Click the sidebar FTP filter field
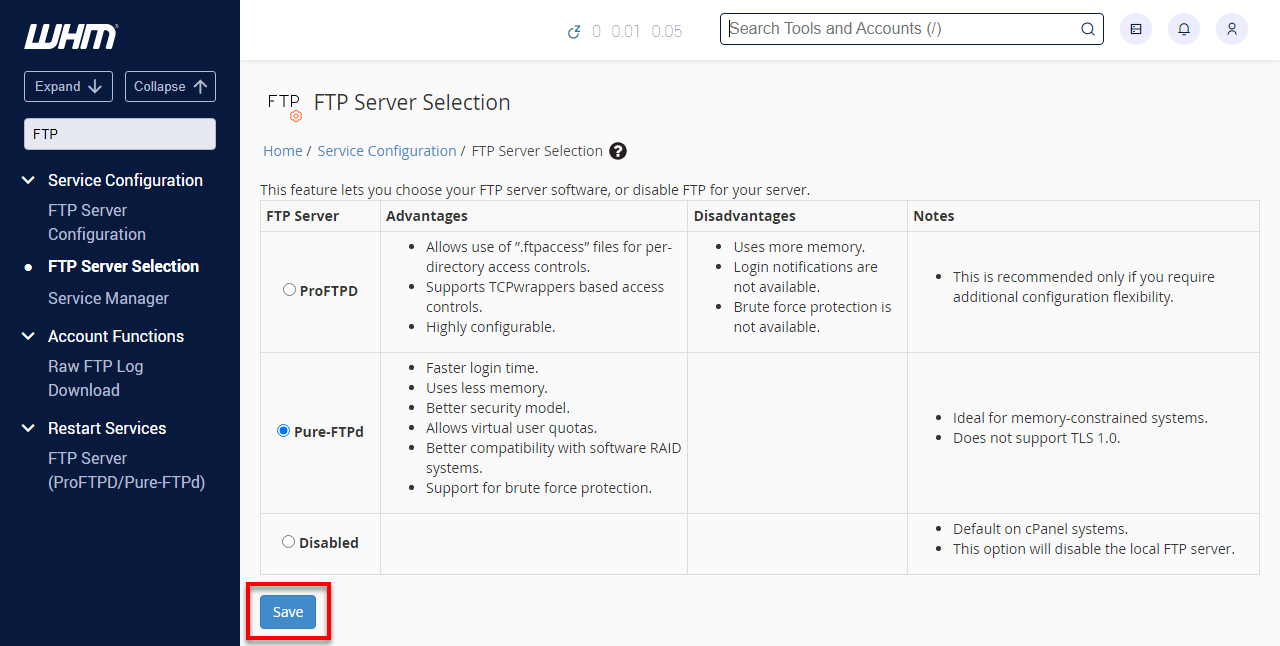This screenshot has width=1280, height=646. pos(119,133)
